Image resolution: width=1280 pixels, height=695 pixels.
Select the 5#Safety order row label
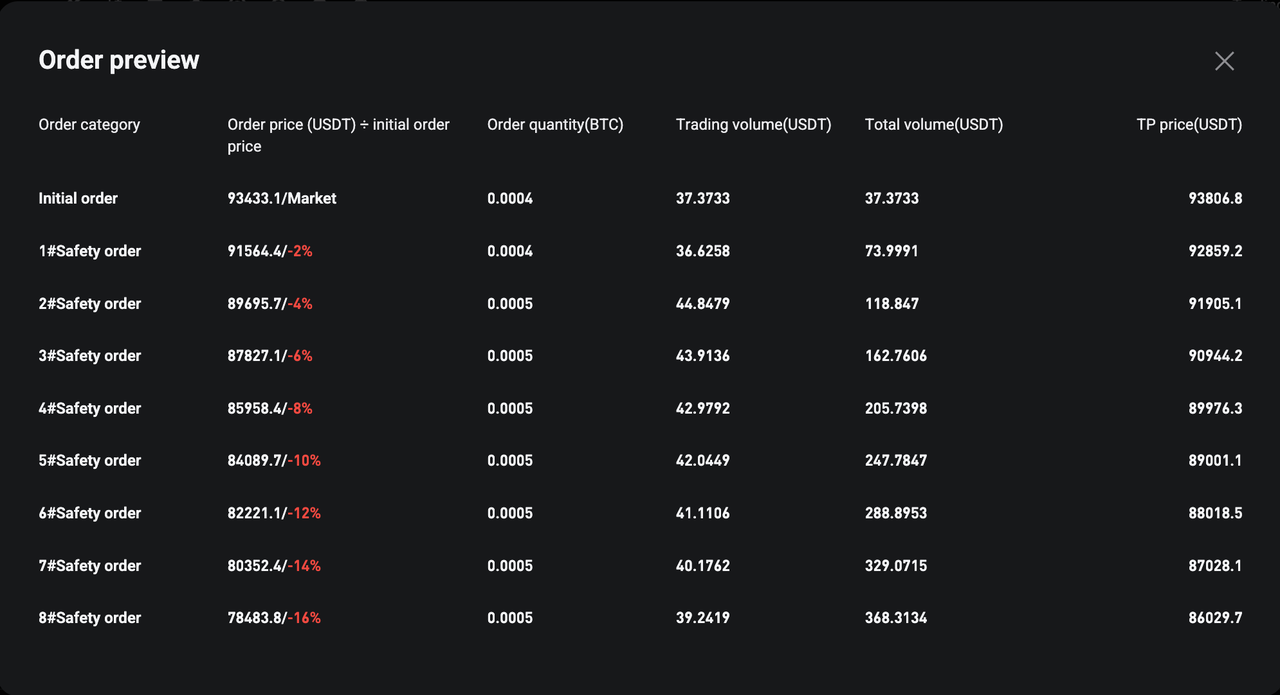tap(90, 461)
